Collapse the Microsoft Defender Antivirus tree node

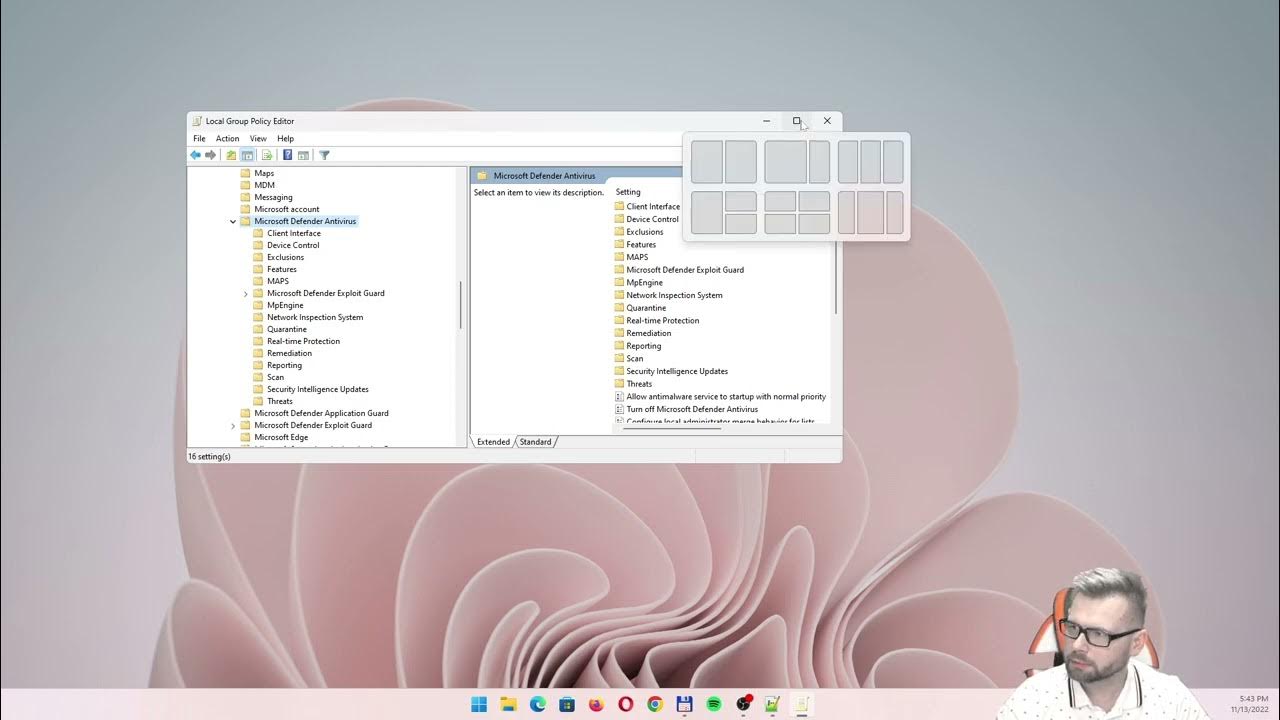233,221
